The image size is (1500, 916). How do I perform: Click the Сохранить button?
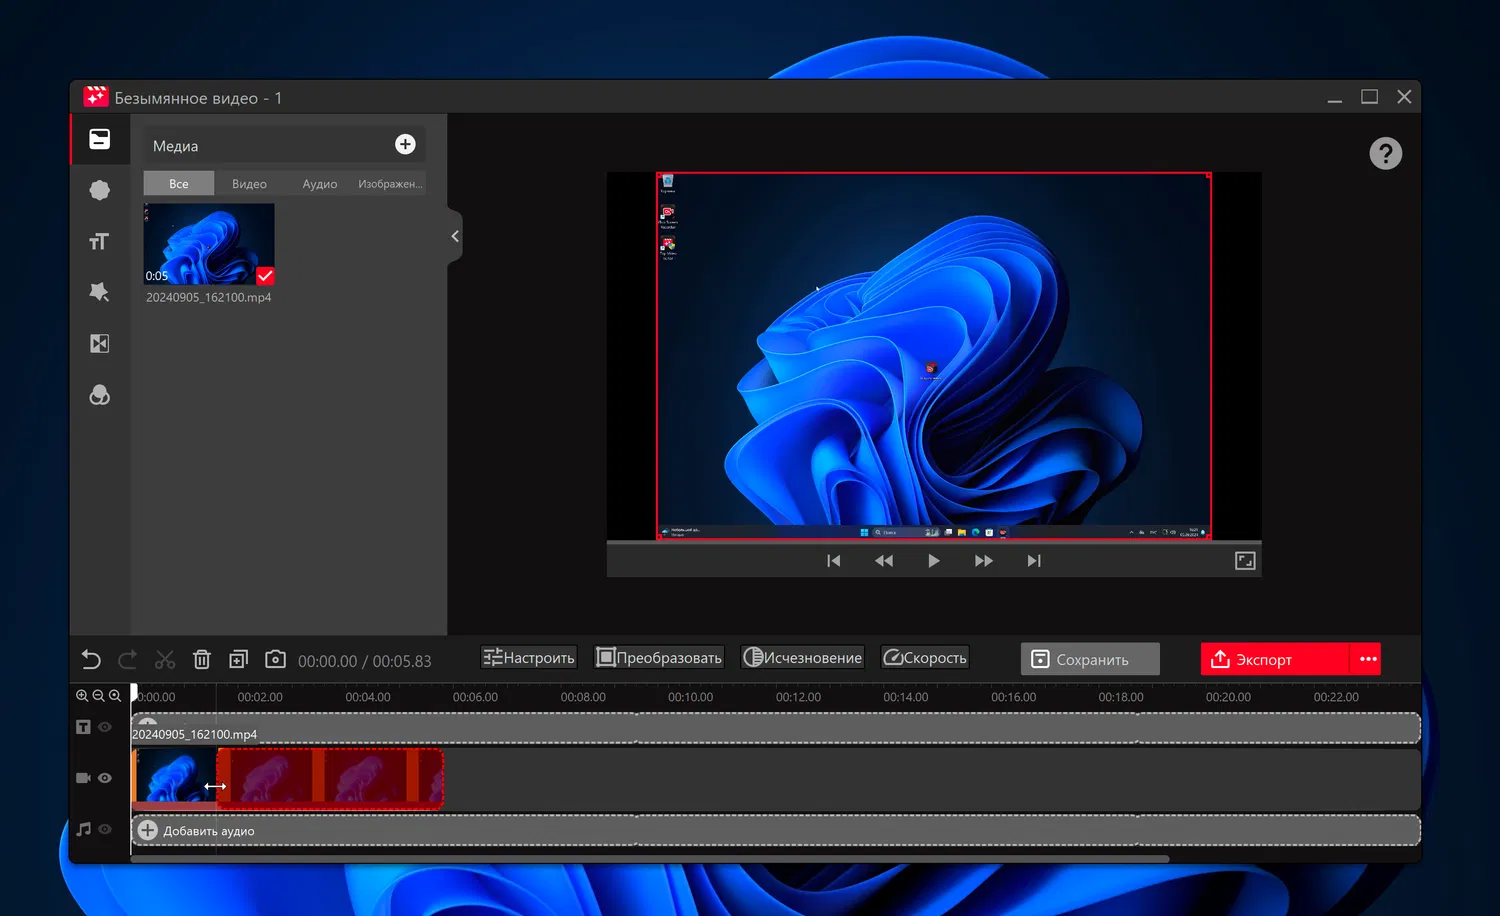(1090, 659)
